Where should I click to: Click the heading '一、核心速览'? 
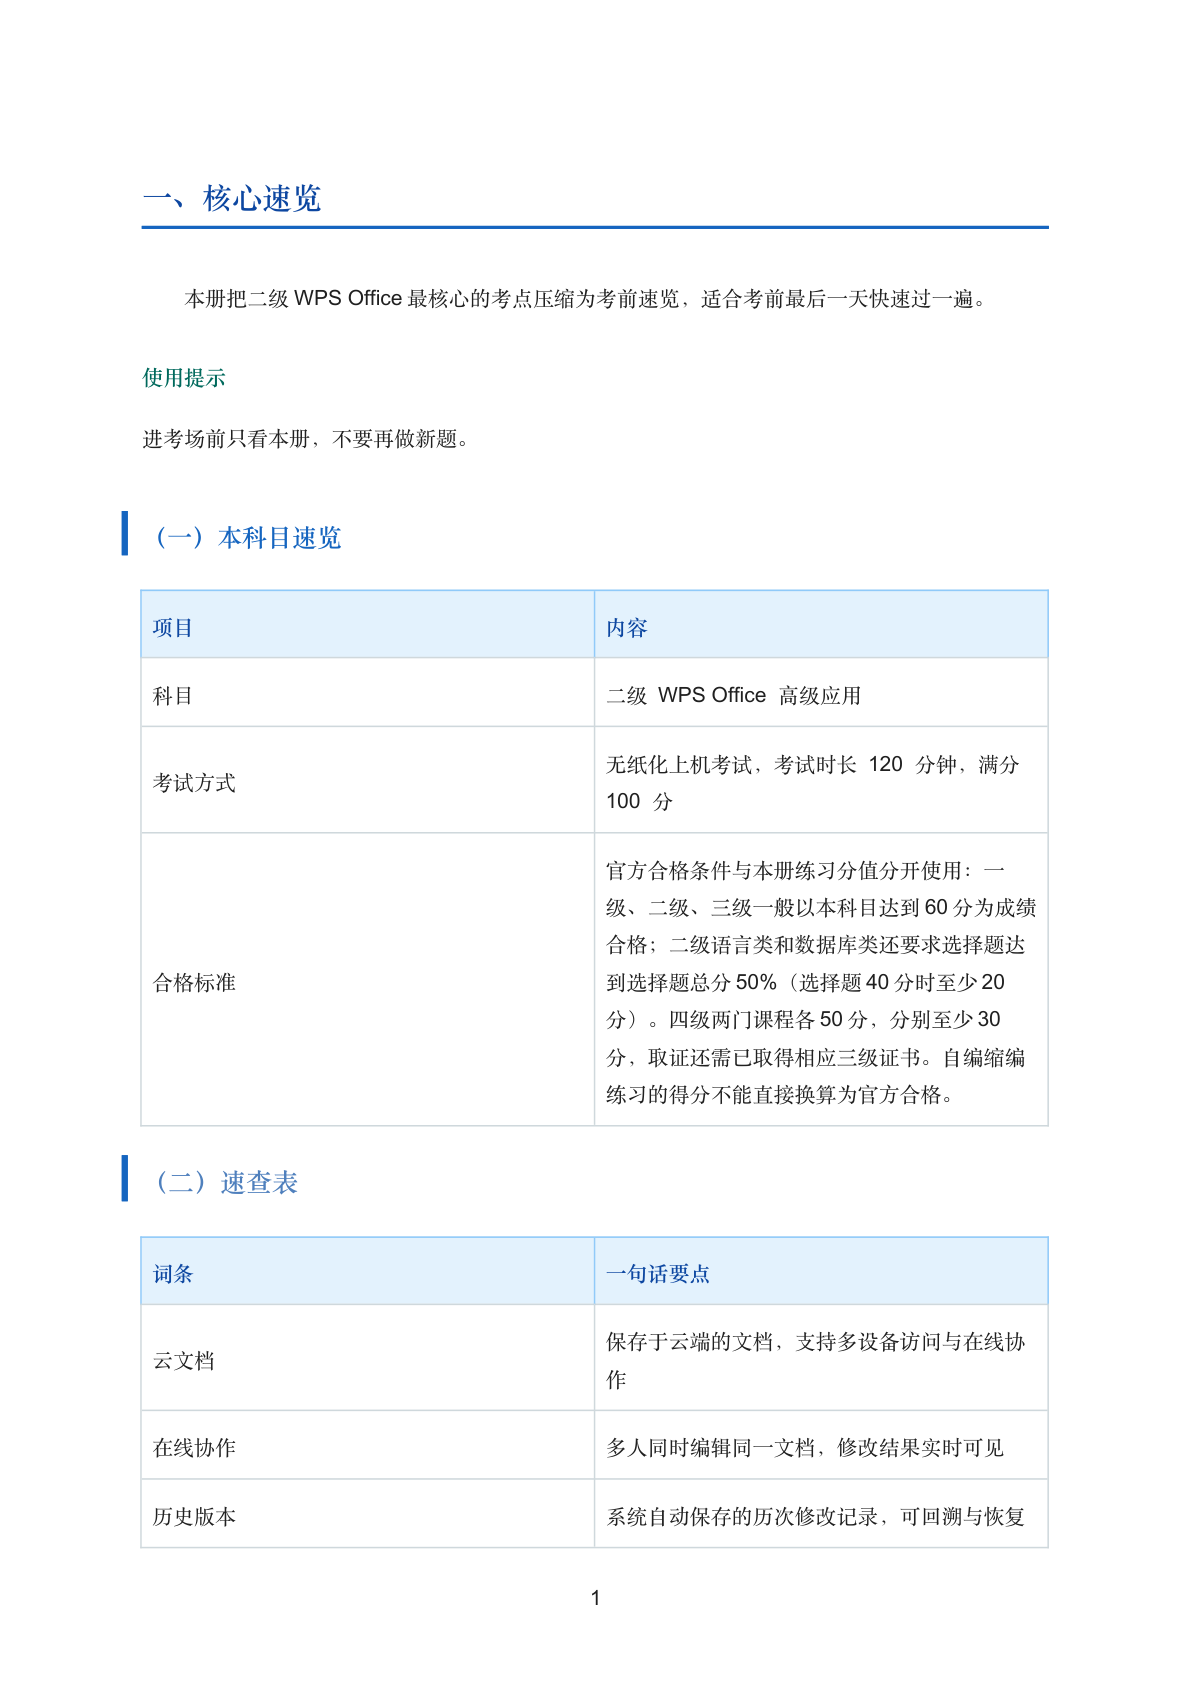(232, 198)
